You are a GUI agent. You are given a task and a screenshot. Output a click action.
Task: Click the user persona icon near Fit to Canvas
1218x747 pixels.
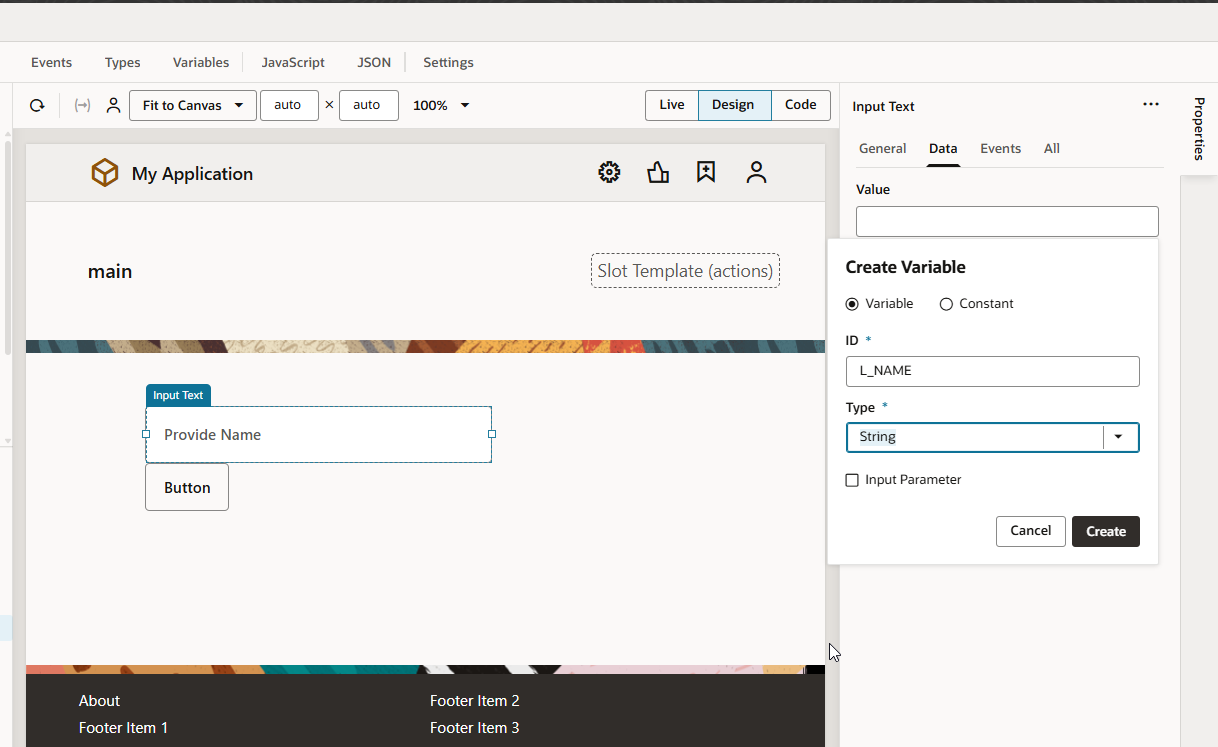(x=113, y=105)
